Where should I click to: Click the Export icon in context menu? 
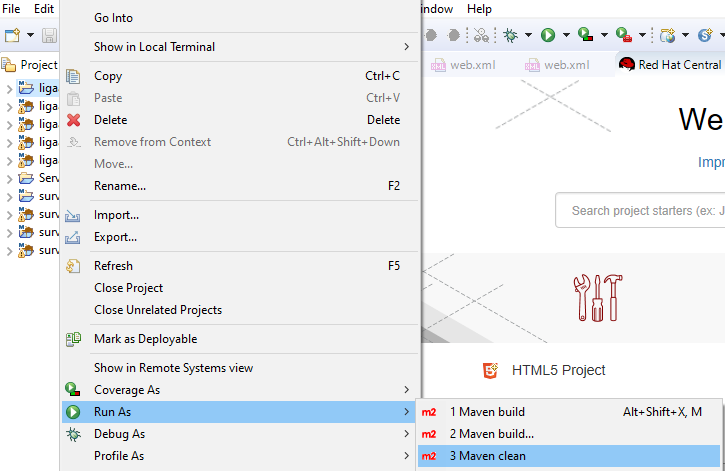(x=73, y=238)
